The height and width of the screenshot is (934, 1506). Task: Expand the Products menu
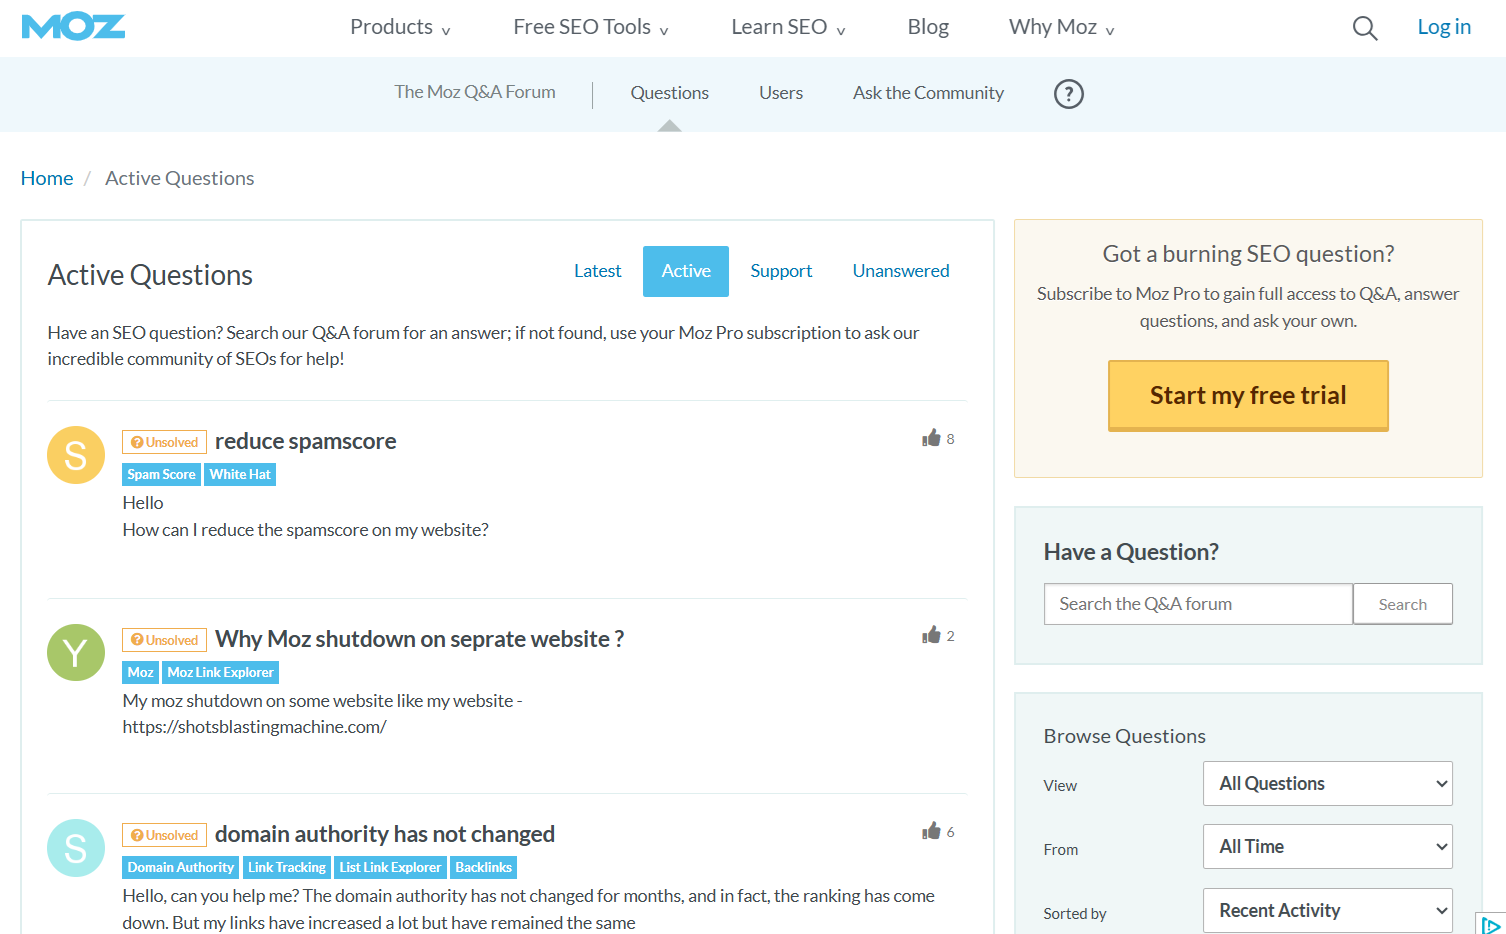coord(400,27)
